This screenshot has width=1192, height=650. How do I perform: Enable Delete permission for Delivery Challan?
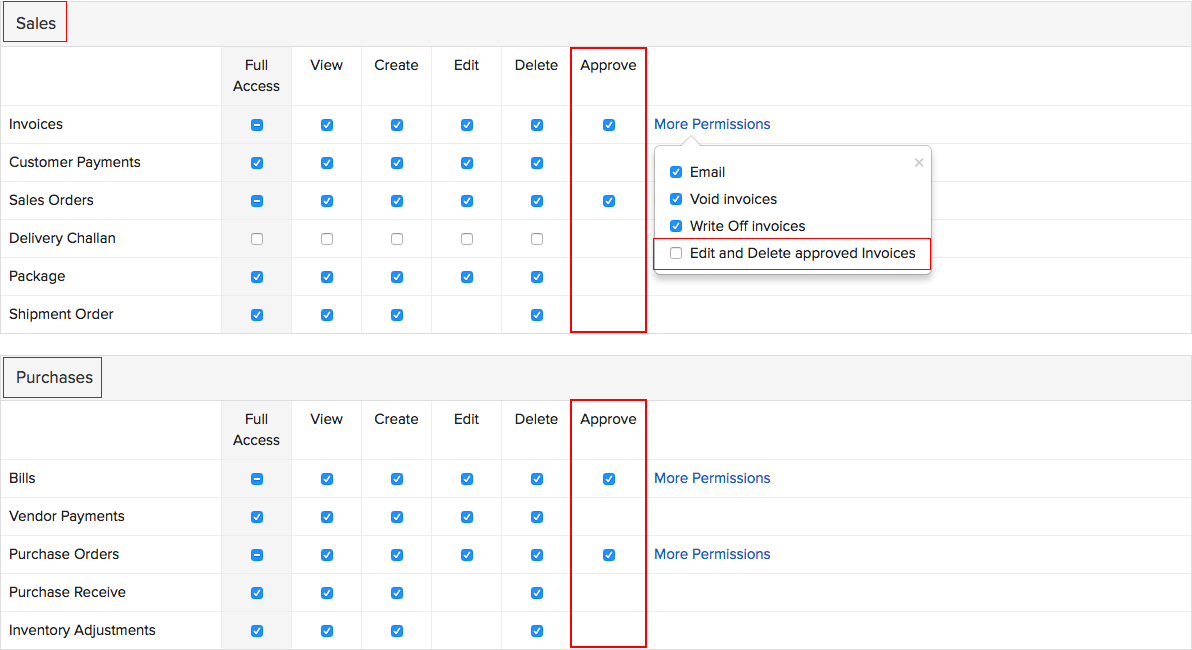click(536, 238)
